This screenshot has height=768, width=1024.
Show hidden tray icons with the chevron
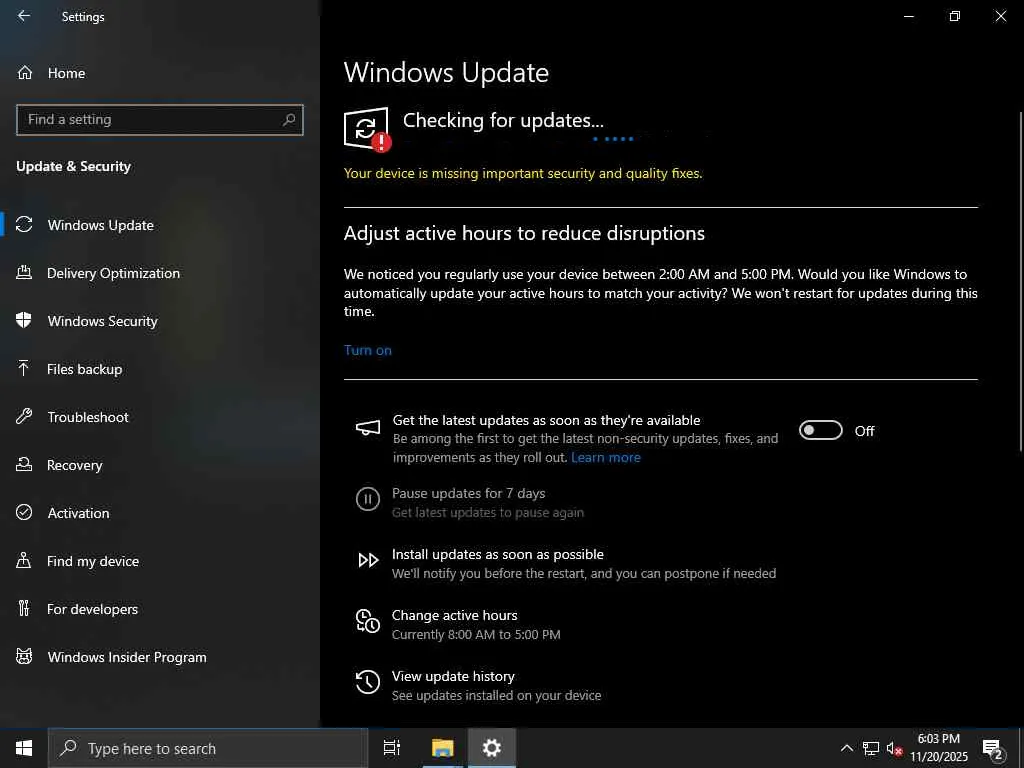(846, 748)
